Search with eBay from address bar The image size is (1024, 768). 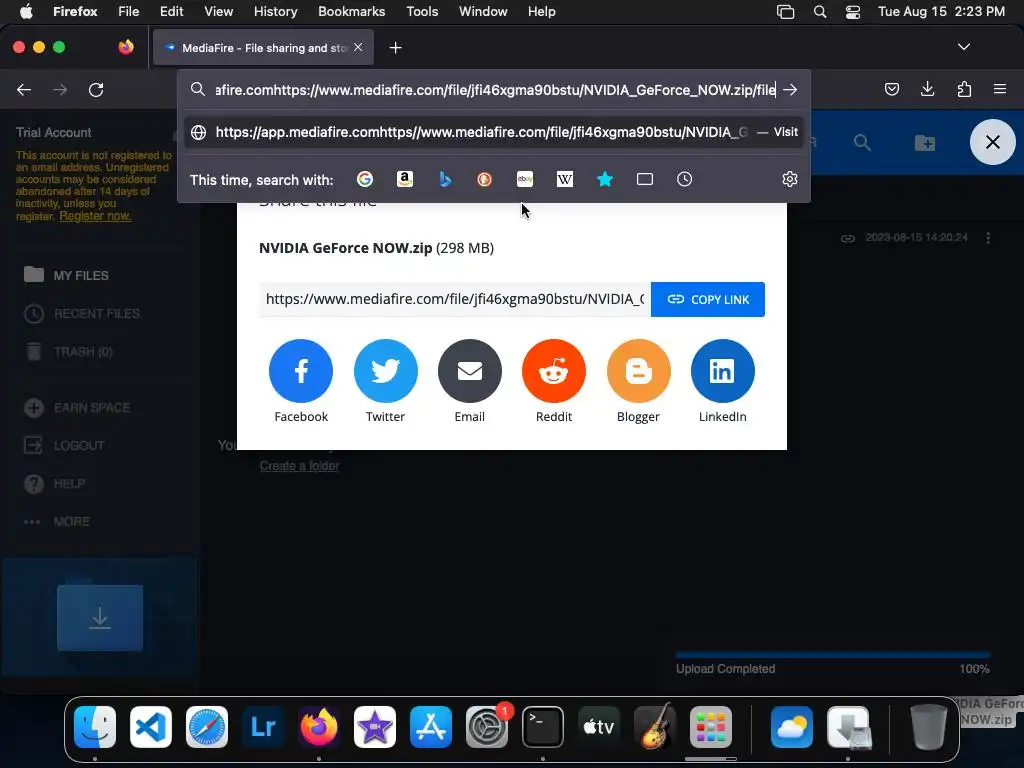coord(525,179)
